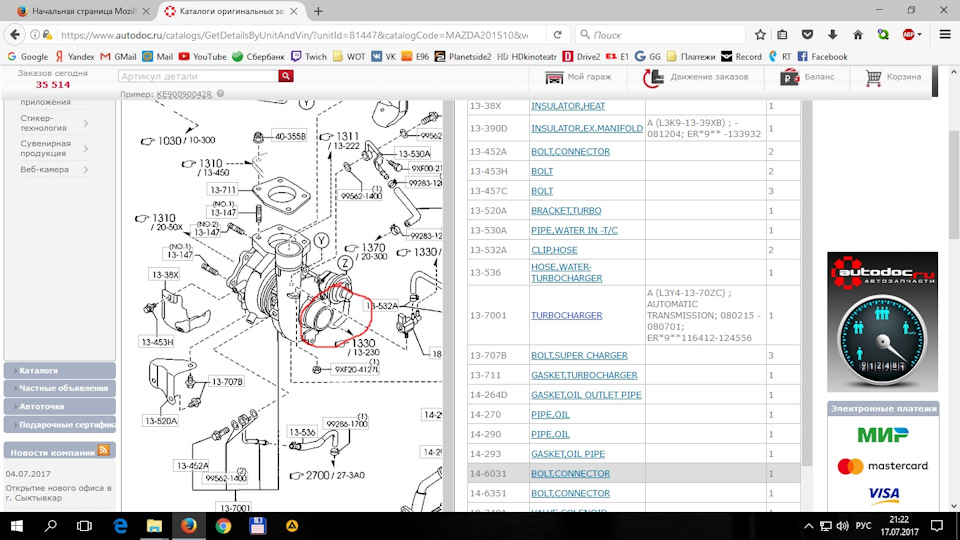Viewport: 960px width, 540px height.
Task: Open the Корзина shopping cart icon
Action: (x=874, y=77)
